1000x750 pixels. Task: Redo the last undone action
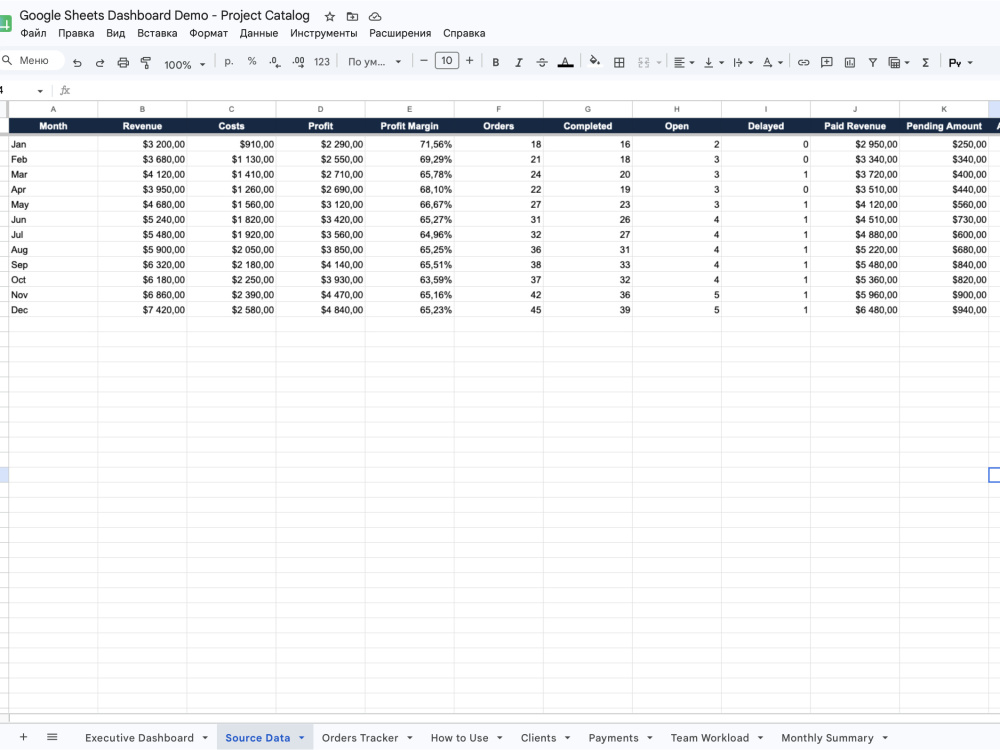point(100,62)
